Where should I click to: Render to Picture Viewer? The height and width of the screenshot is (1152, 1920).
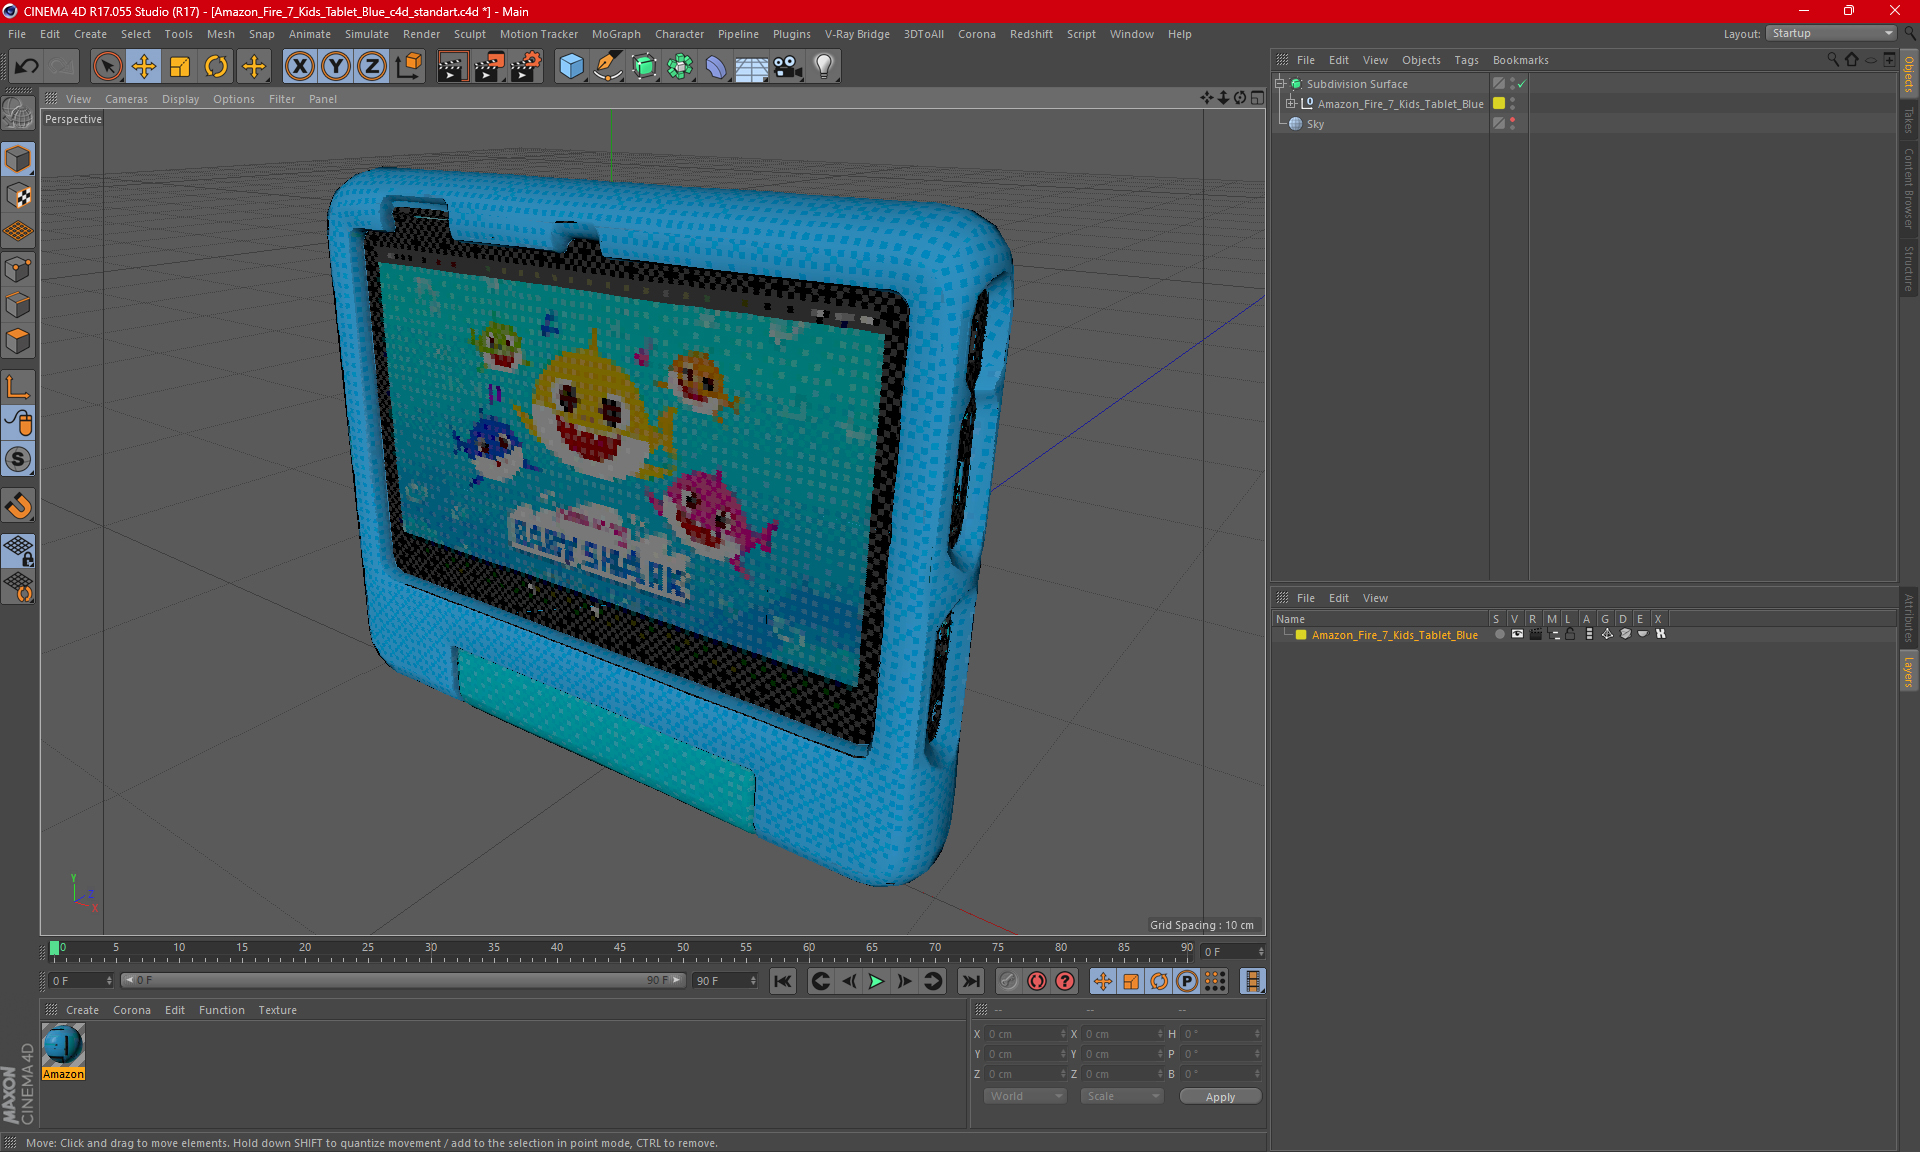tap(489, 66)
